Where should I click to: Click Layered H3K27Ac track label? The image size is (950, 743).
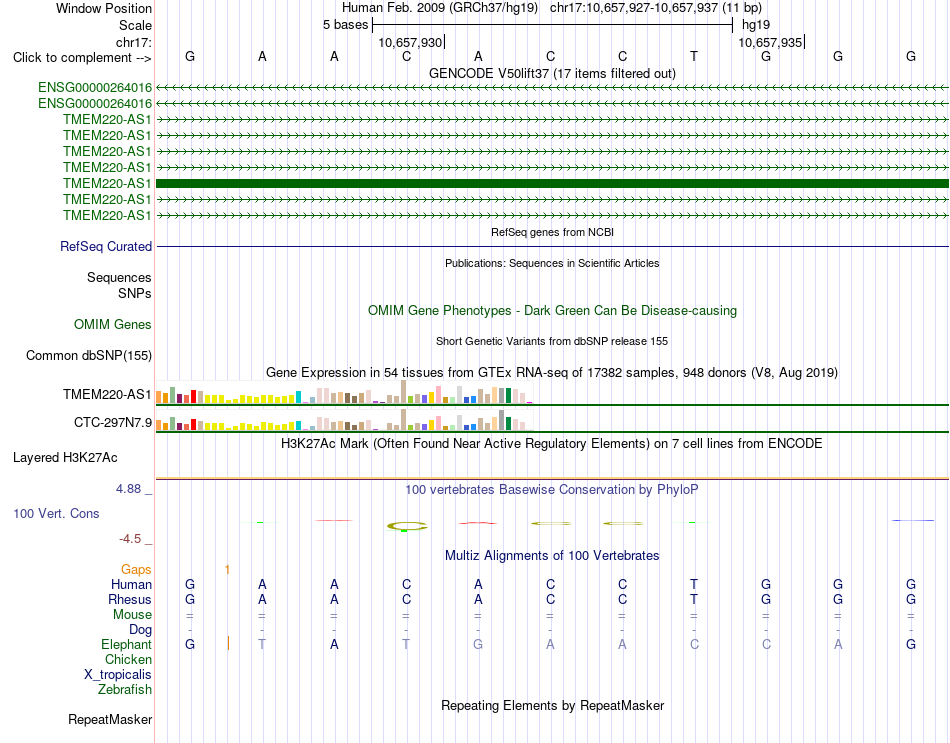tap(65, 458)
